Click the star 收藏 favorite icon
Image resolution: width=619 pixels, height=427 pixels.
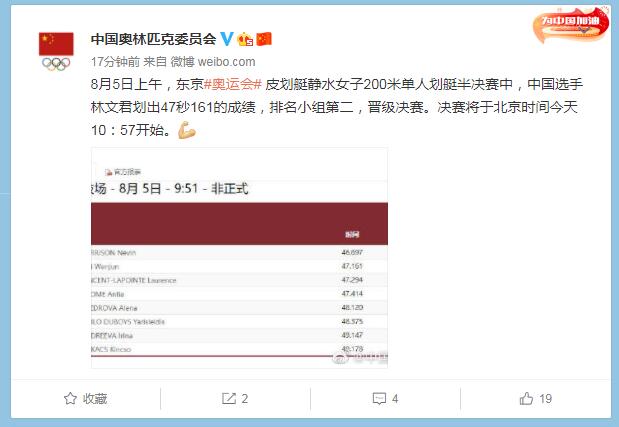pos(70,399)
